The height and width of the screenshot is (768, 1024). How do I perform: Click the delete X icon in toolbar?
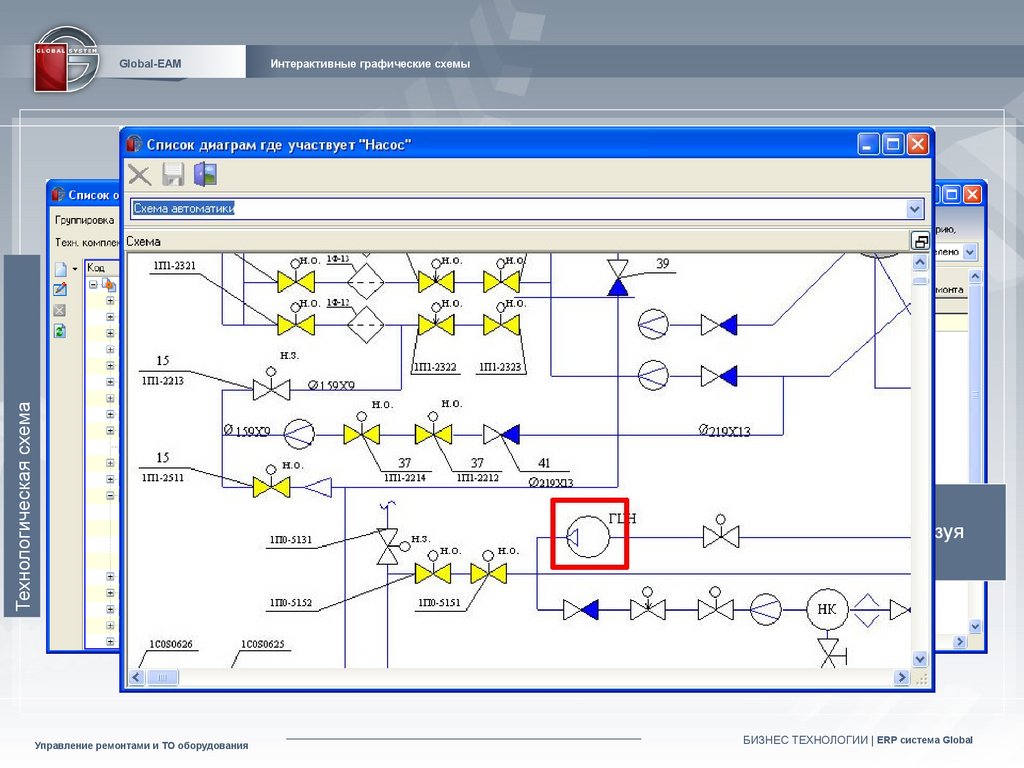tap(140, 175)
